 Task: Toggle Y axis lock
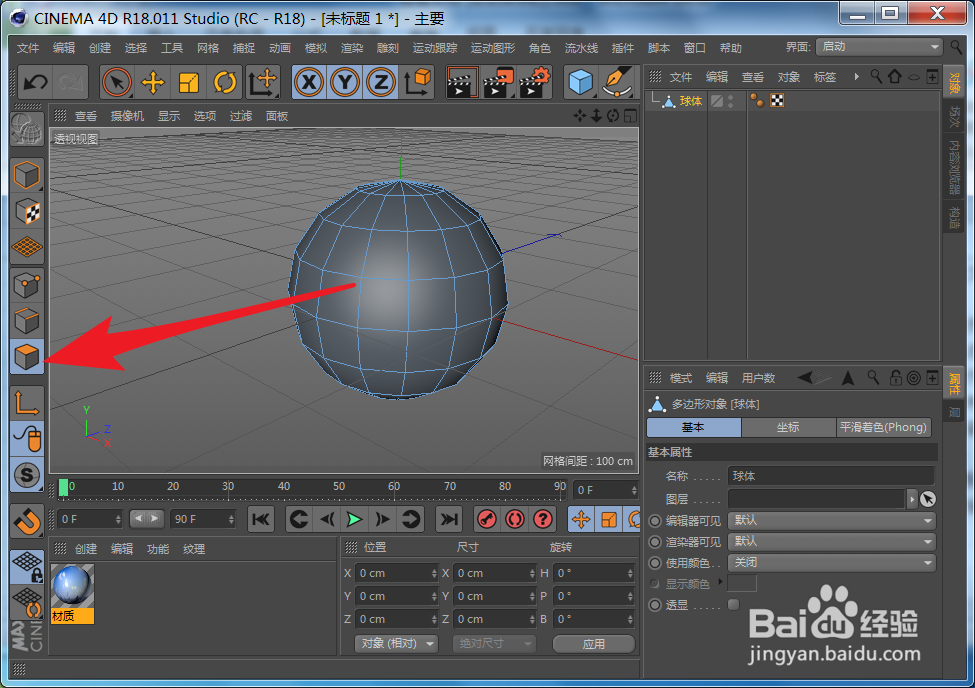345,82
